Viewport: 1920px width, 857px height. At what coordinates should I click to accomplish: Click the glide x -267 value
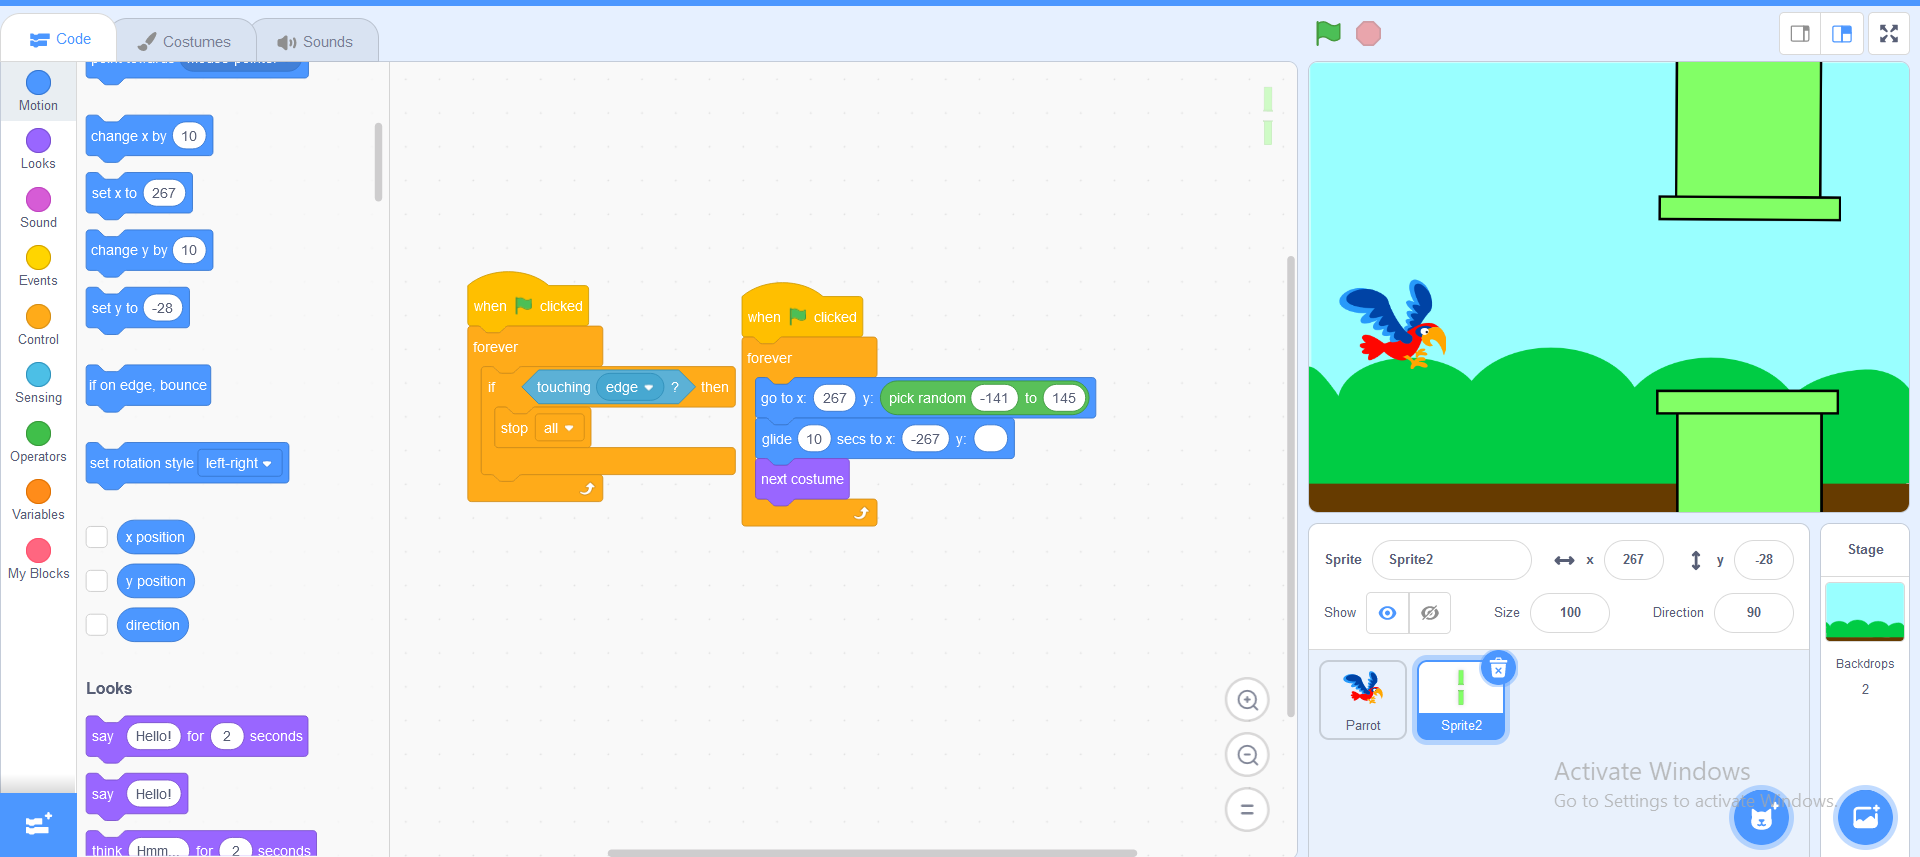click(925, 439)
